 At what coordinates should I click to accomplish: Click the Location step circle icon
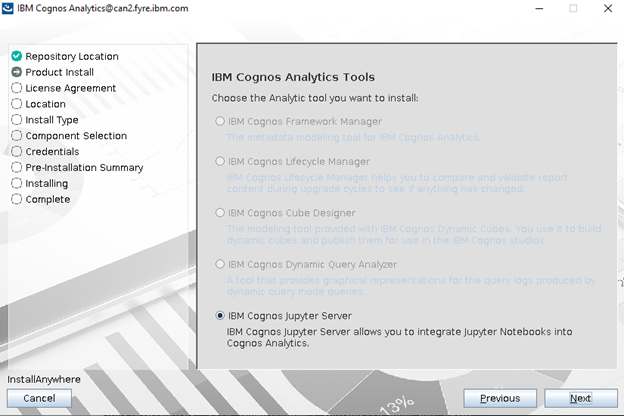(x=16, y=104)
